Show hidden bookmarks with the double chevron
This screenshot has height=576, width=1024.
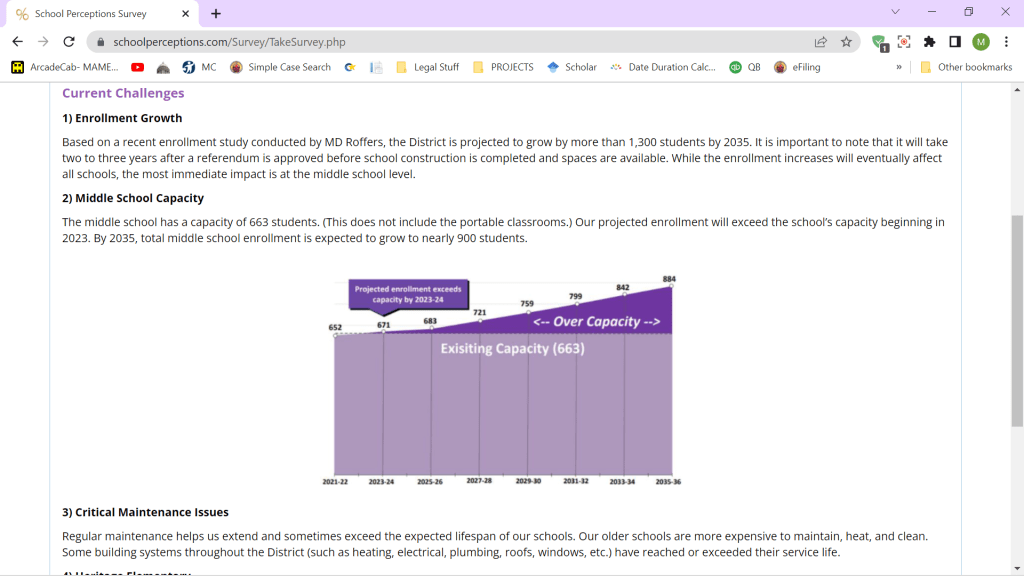tap(899, 67)
